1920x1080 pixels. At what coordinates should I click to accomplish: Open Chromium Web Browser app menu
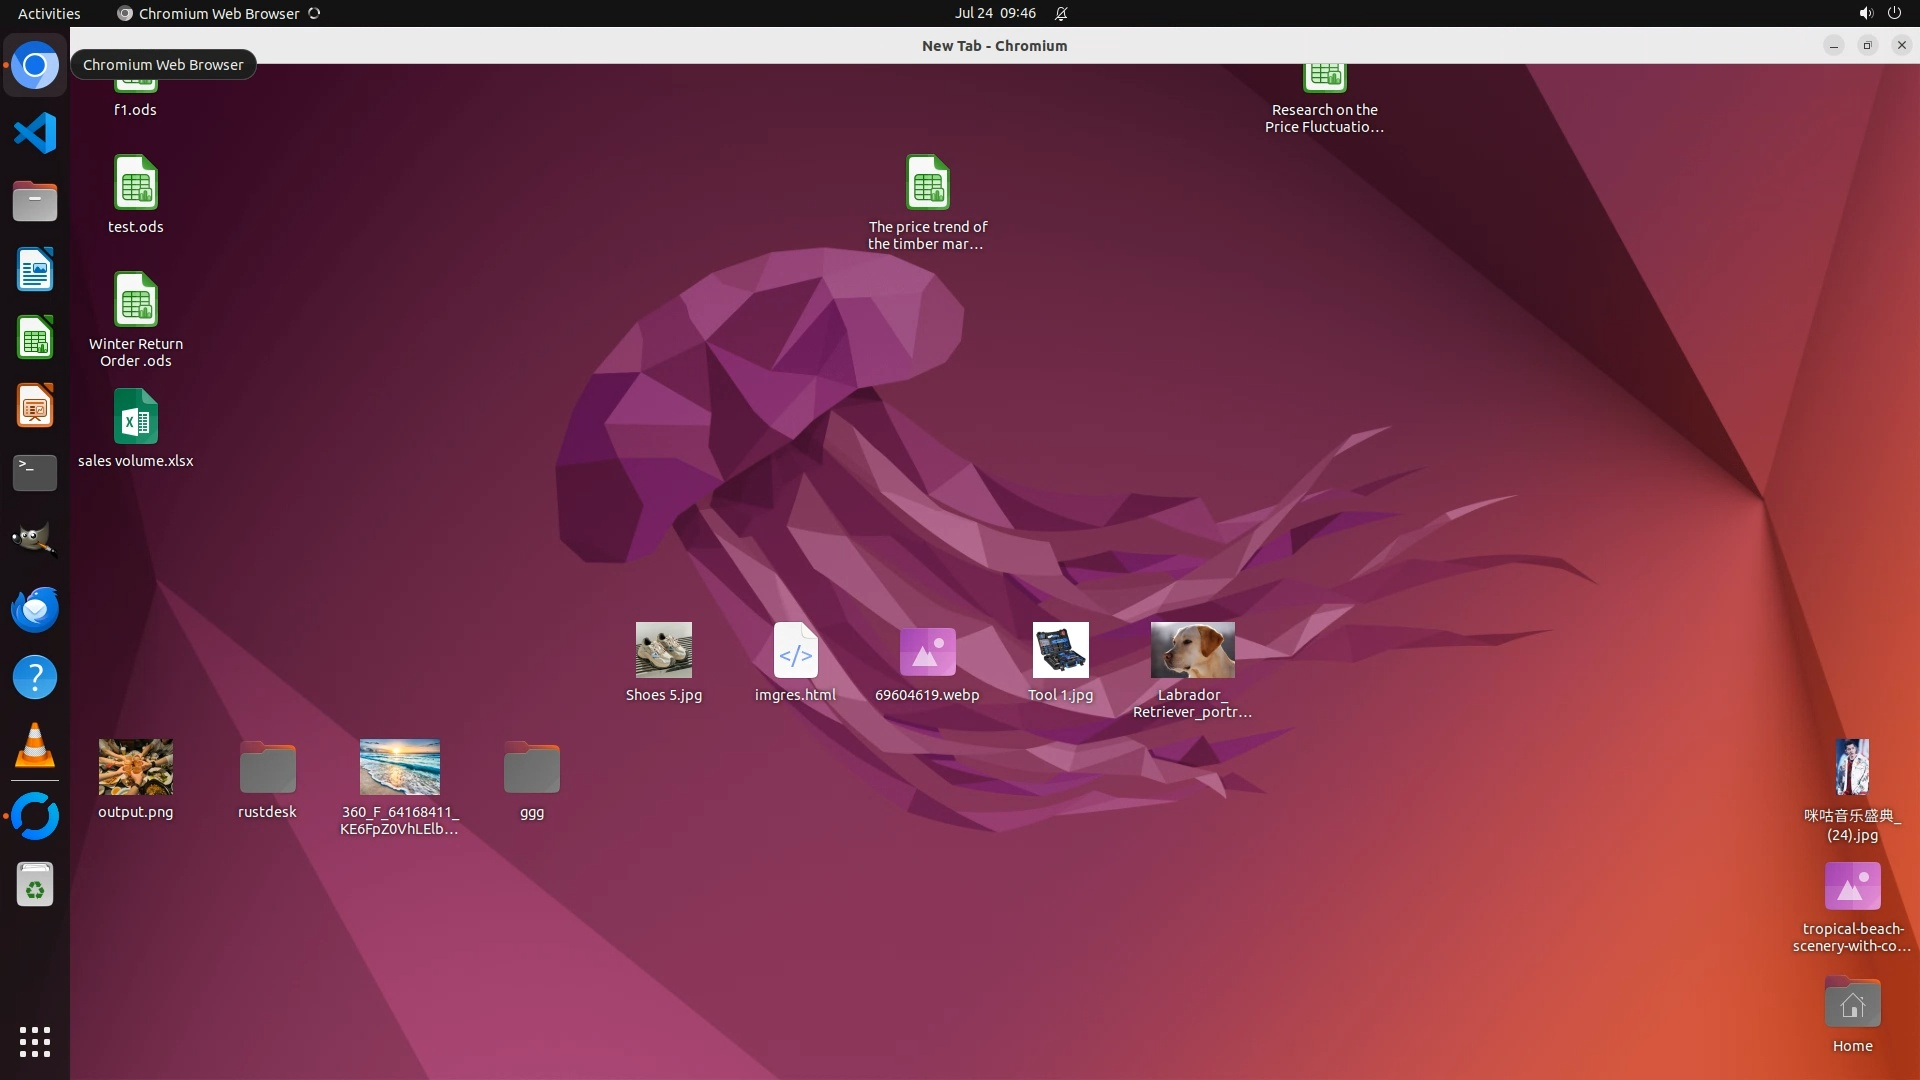pos(218,13)
